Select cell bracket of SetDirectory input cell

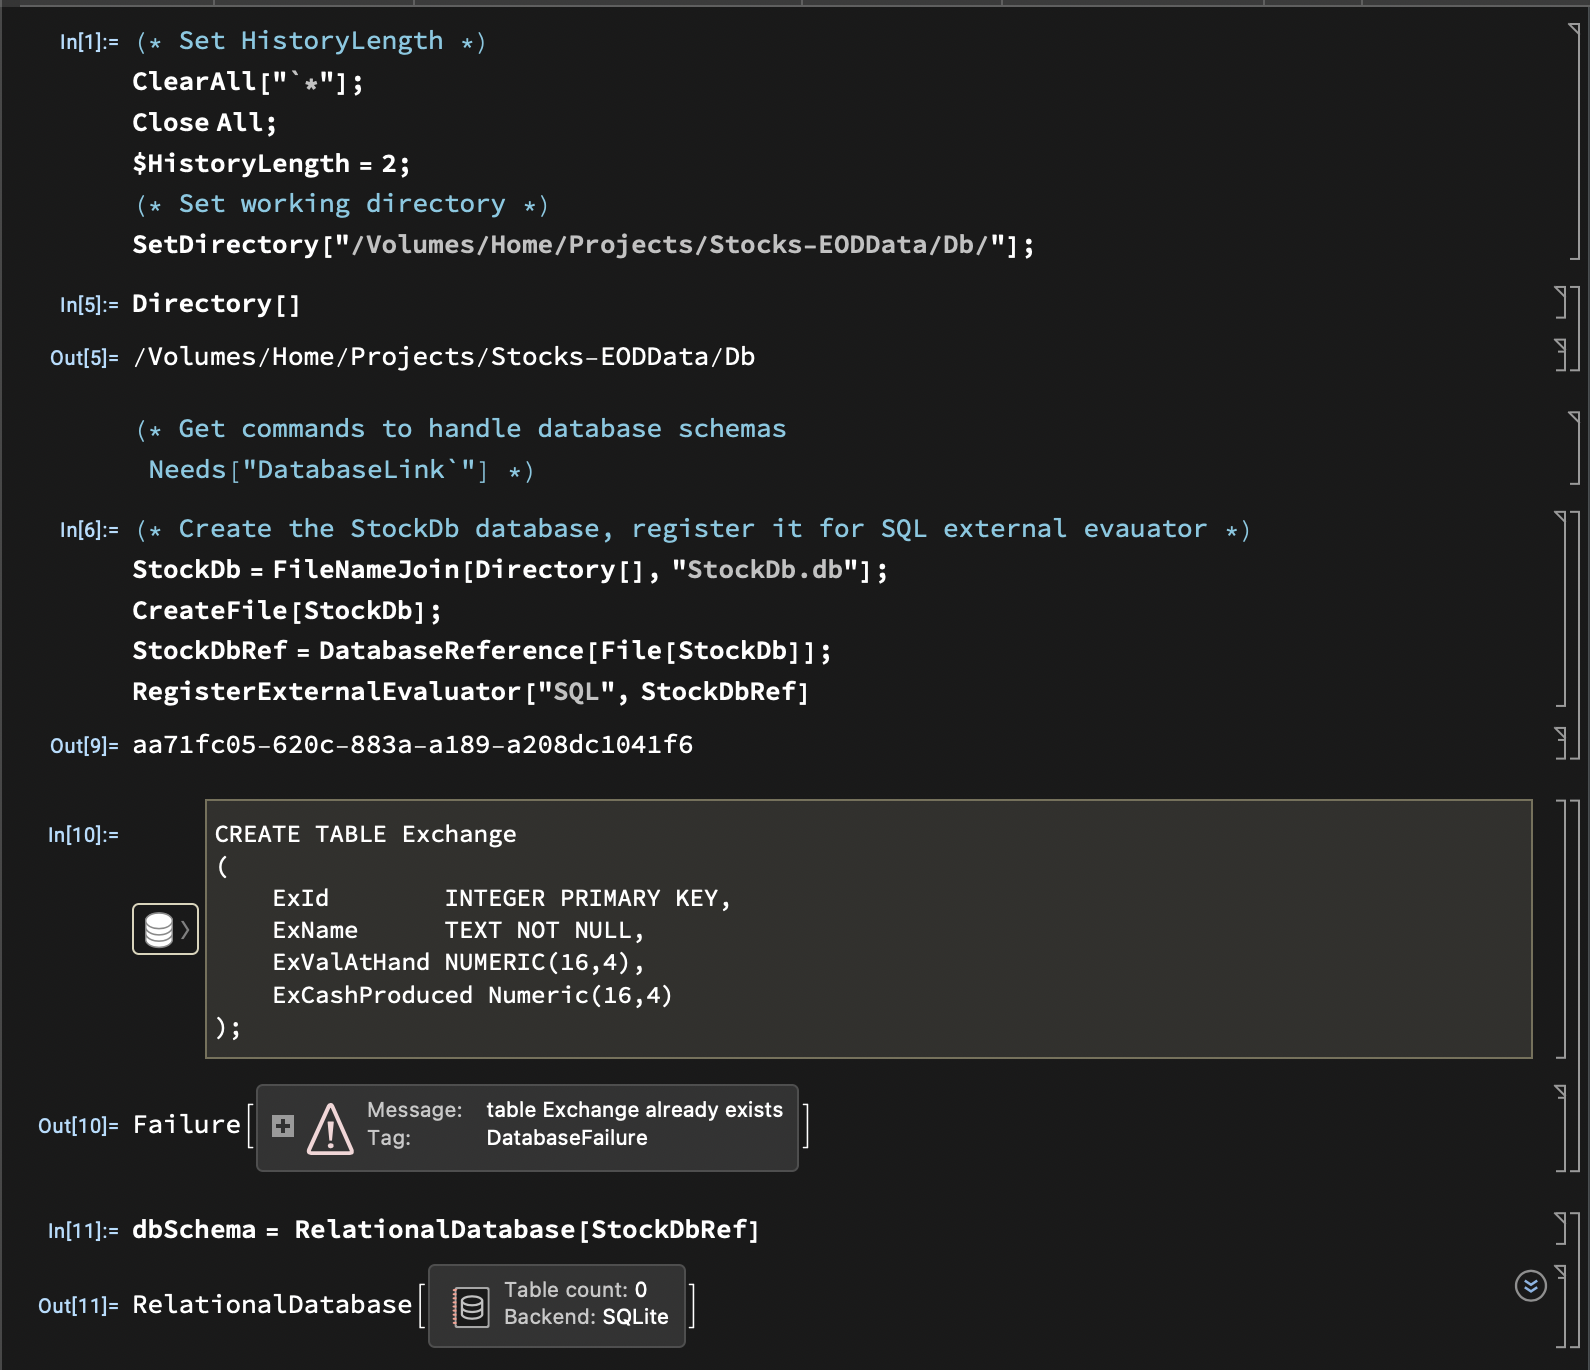click(1574, 140)
